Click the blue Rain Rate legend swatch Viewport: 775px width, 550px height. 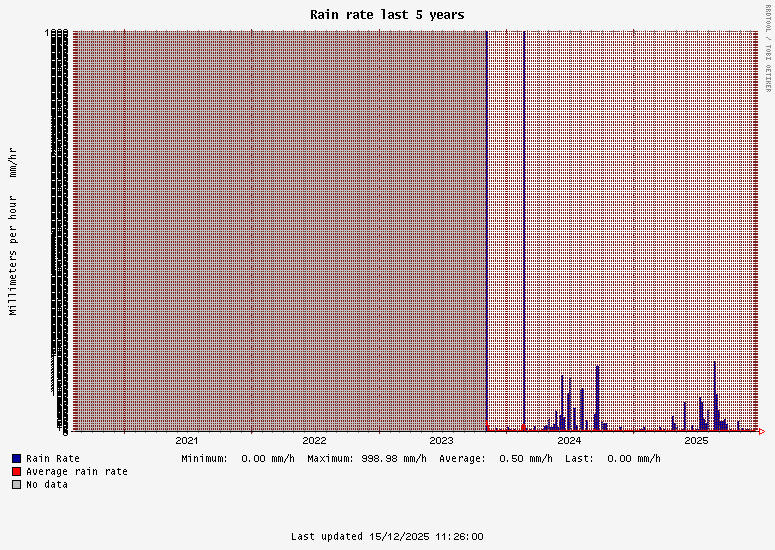[16, 458]
